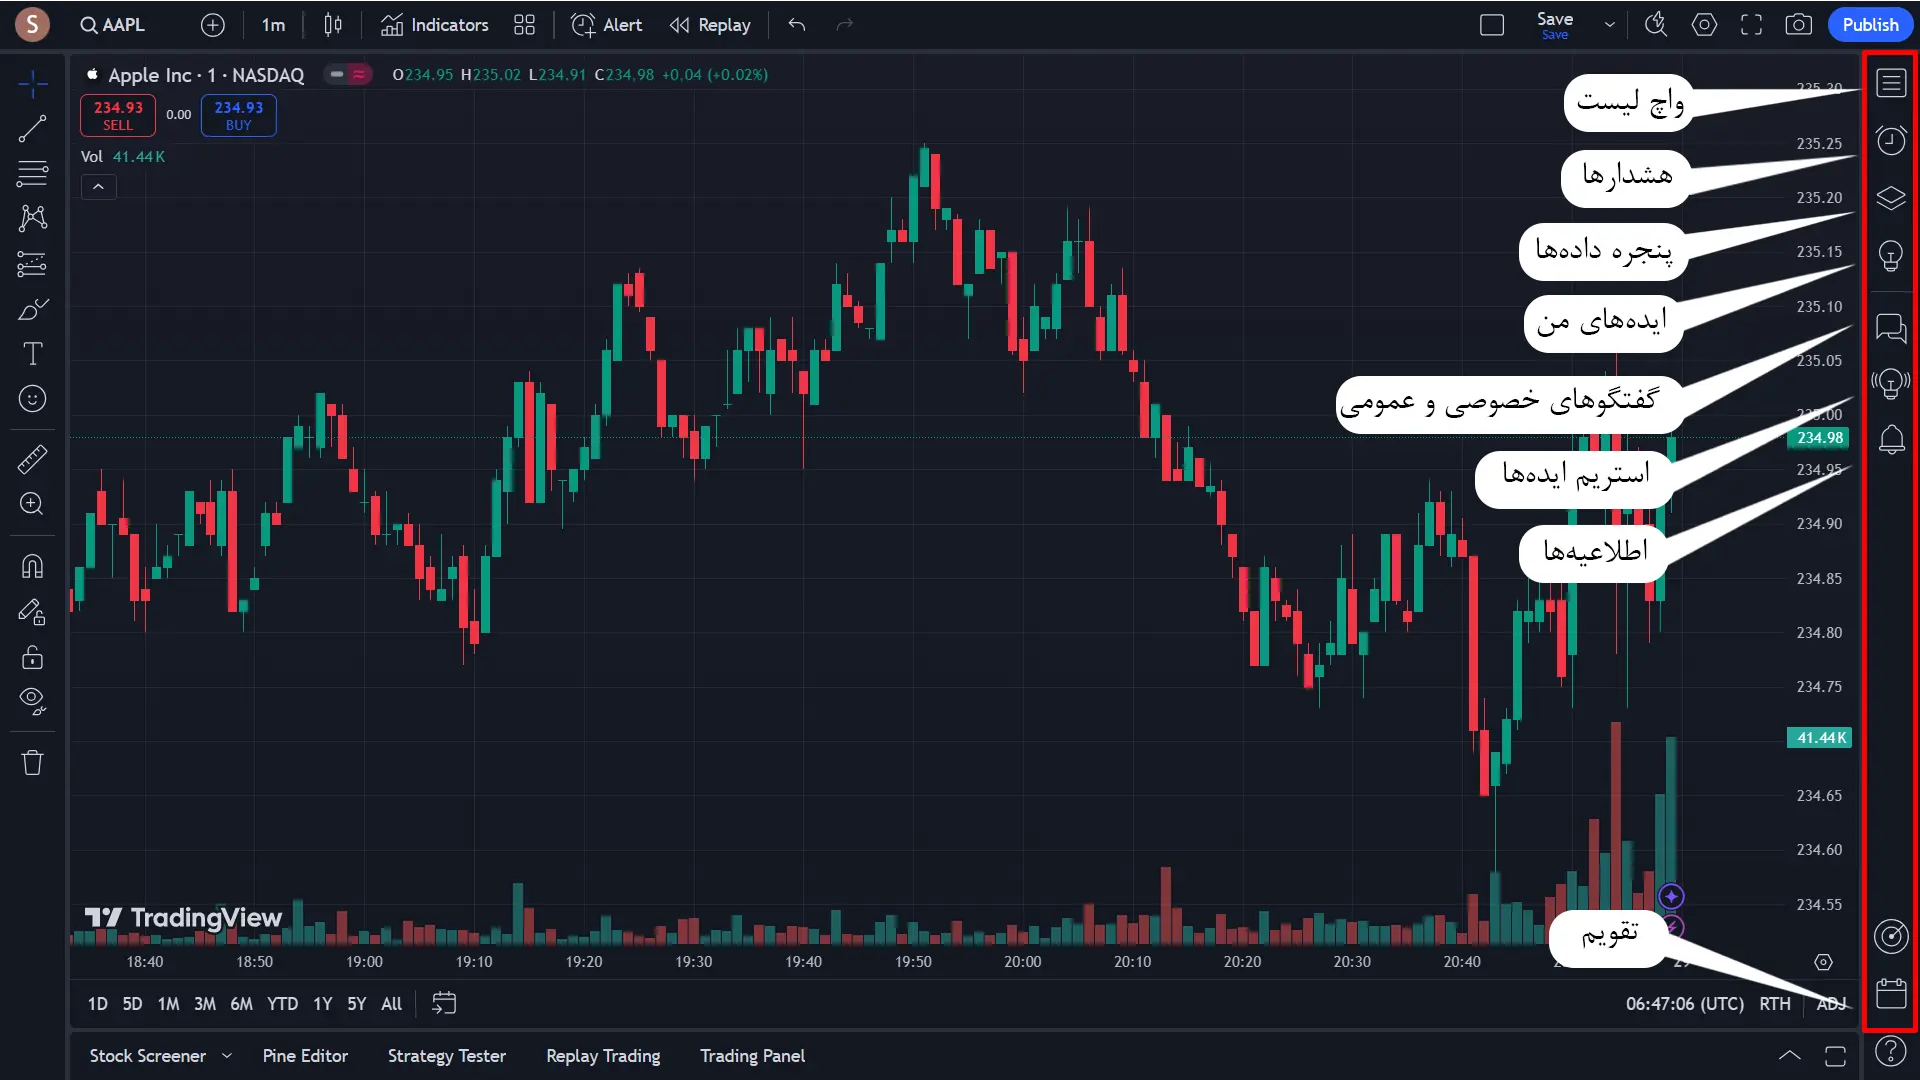Open the Watchlist panel icon
Image resolution: width=1920 pixels, height=1080 pixels.
coord(1890,83)
